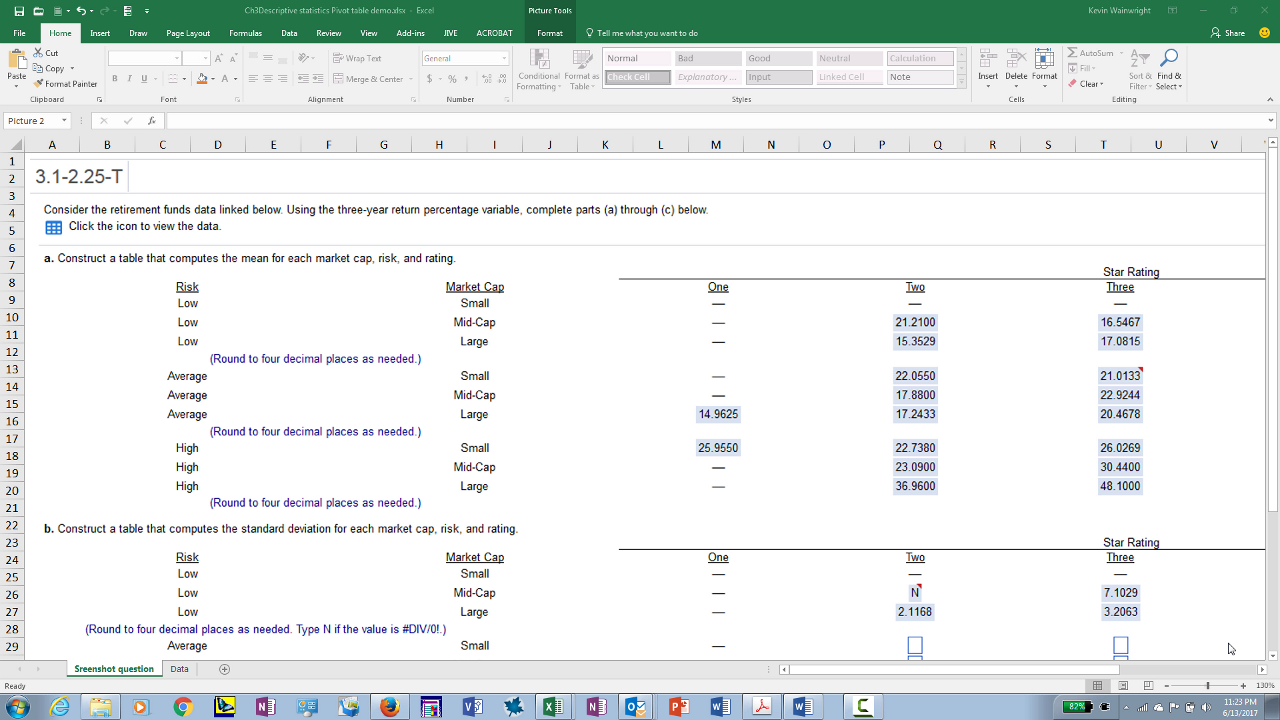Click the zoom slider in the status bar
1280x720 pixels.
click(x=1208, y=686)
